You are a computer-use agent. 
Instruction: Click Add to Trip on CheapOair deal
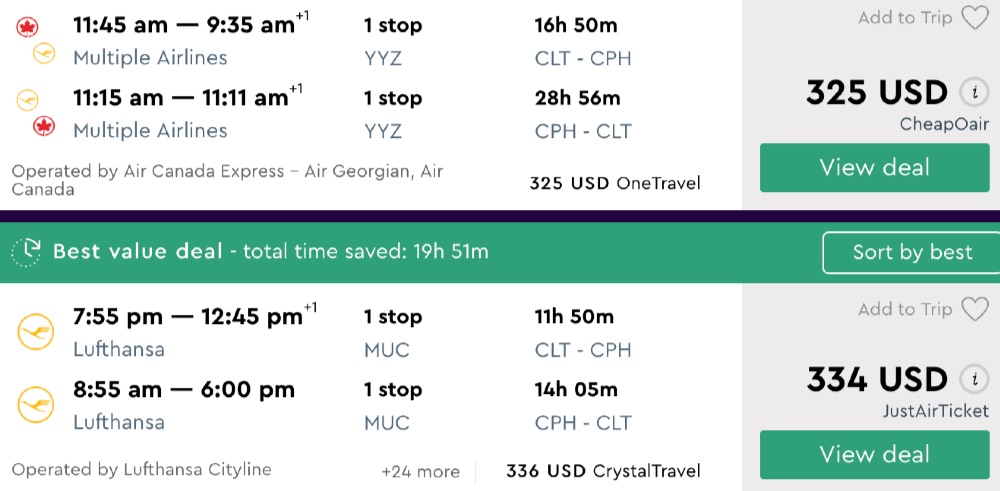(x=904, y=18)
